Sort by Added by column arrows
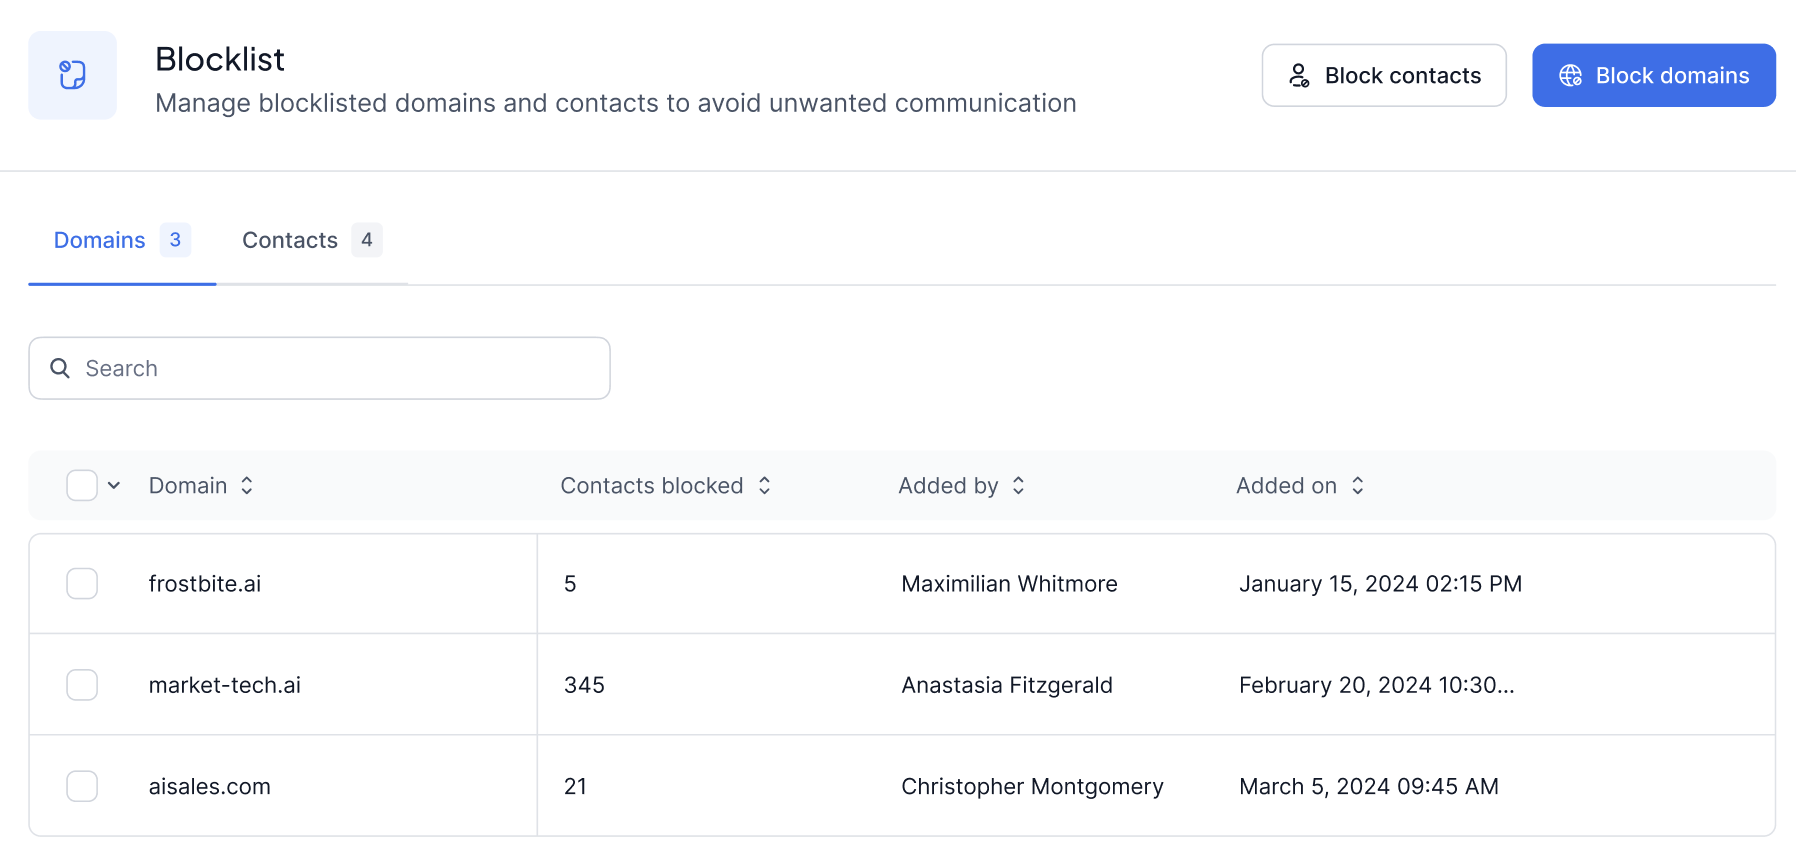Image resolution: width=1796 pixels, height=852 pixels. (1019, 486)
